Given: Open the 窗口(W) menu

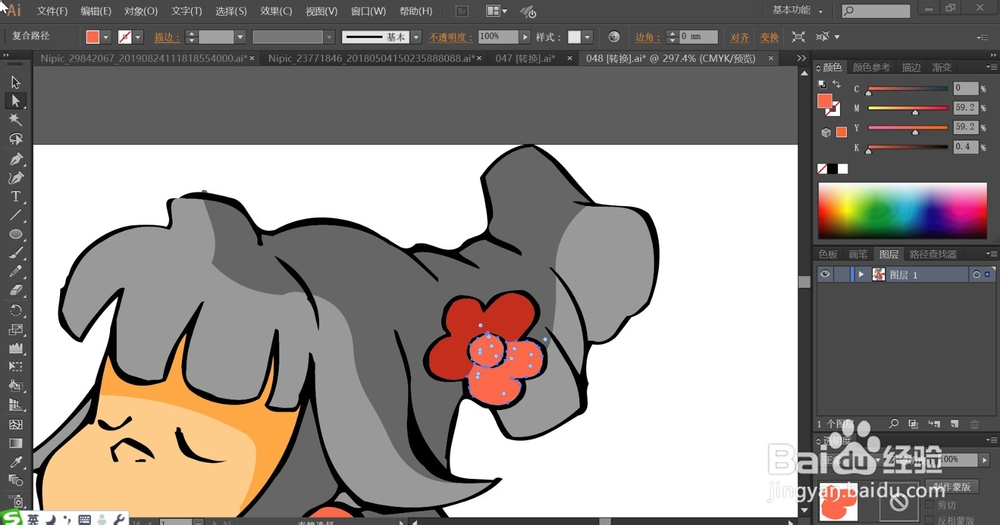Looking at the screenshot, I should (368, 11).
